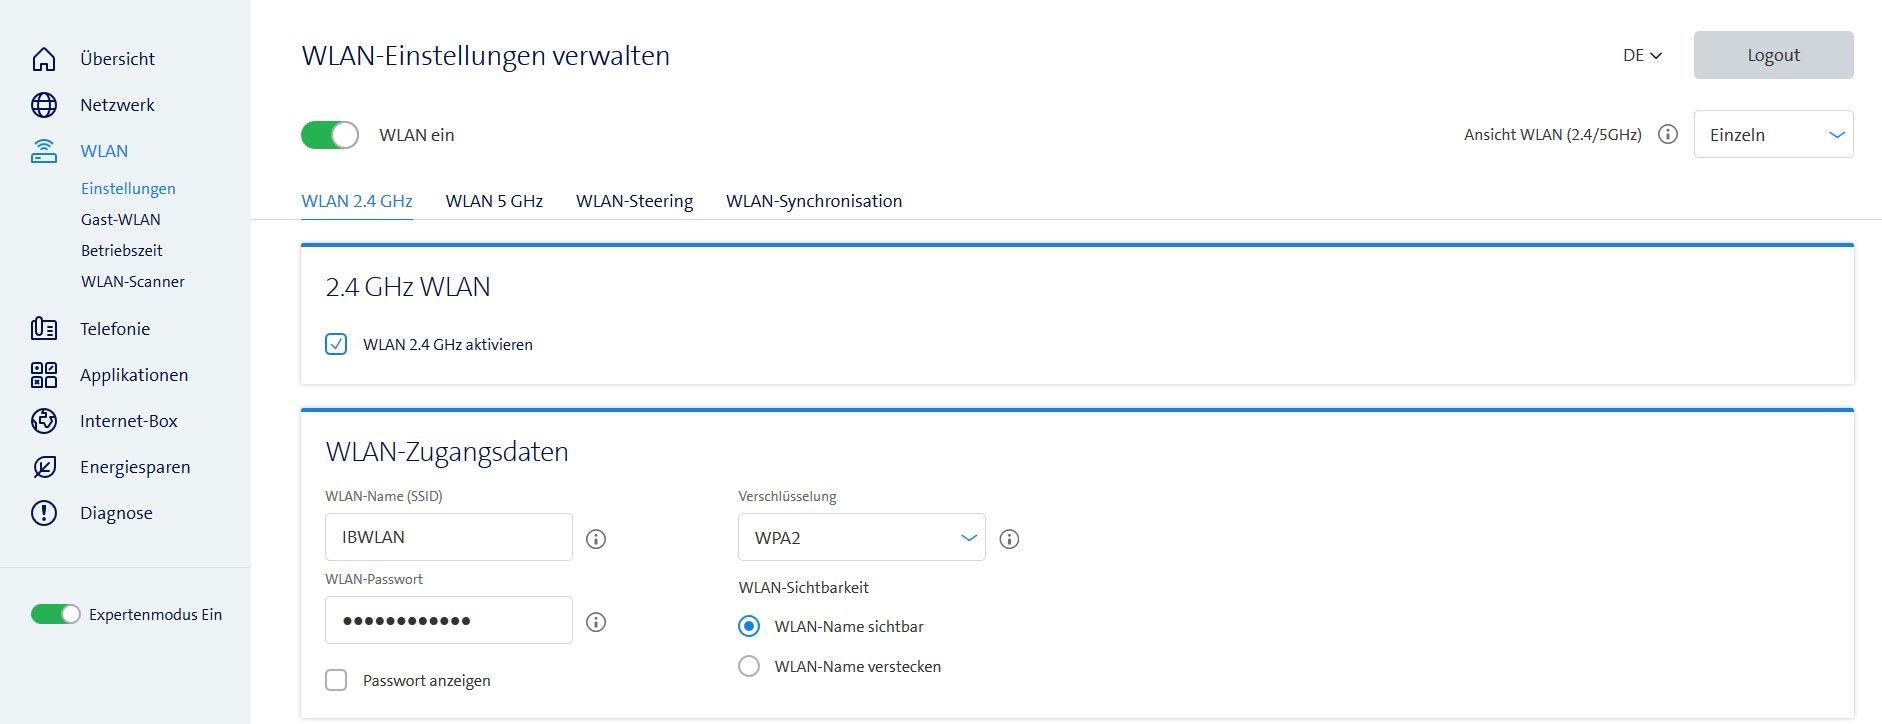Open the DE language dropdown
The image size is (1882, 724).
[x=1642, y=56]
